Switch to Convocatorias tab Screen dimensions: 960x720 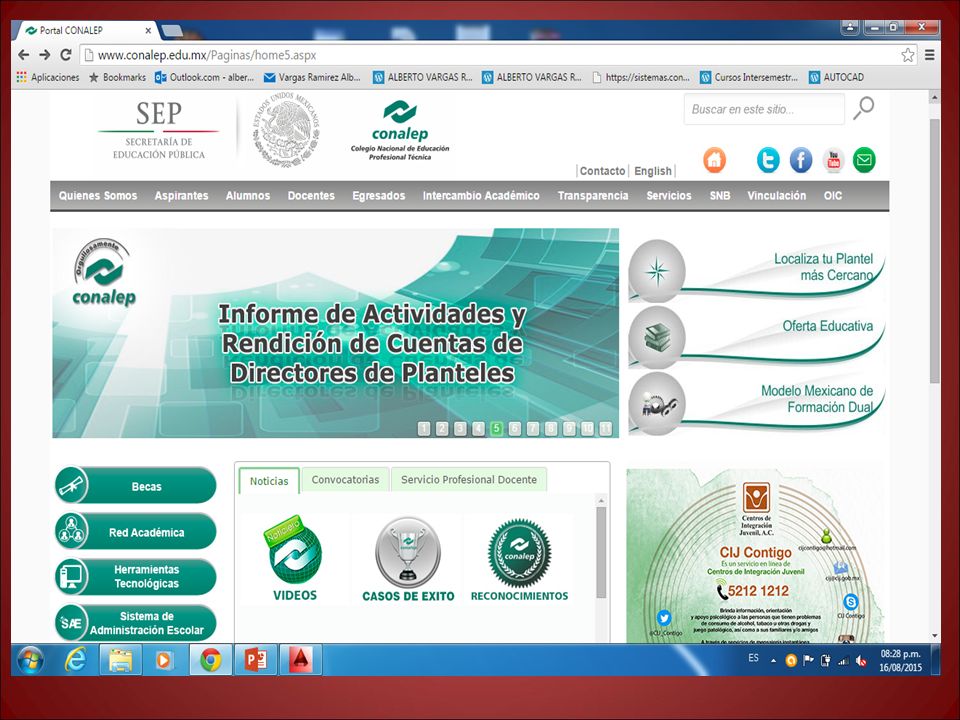(345, 479)
